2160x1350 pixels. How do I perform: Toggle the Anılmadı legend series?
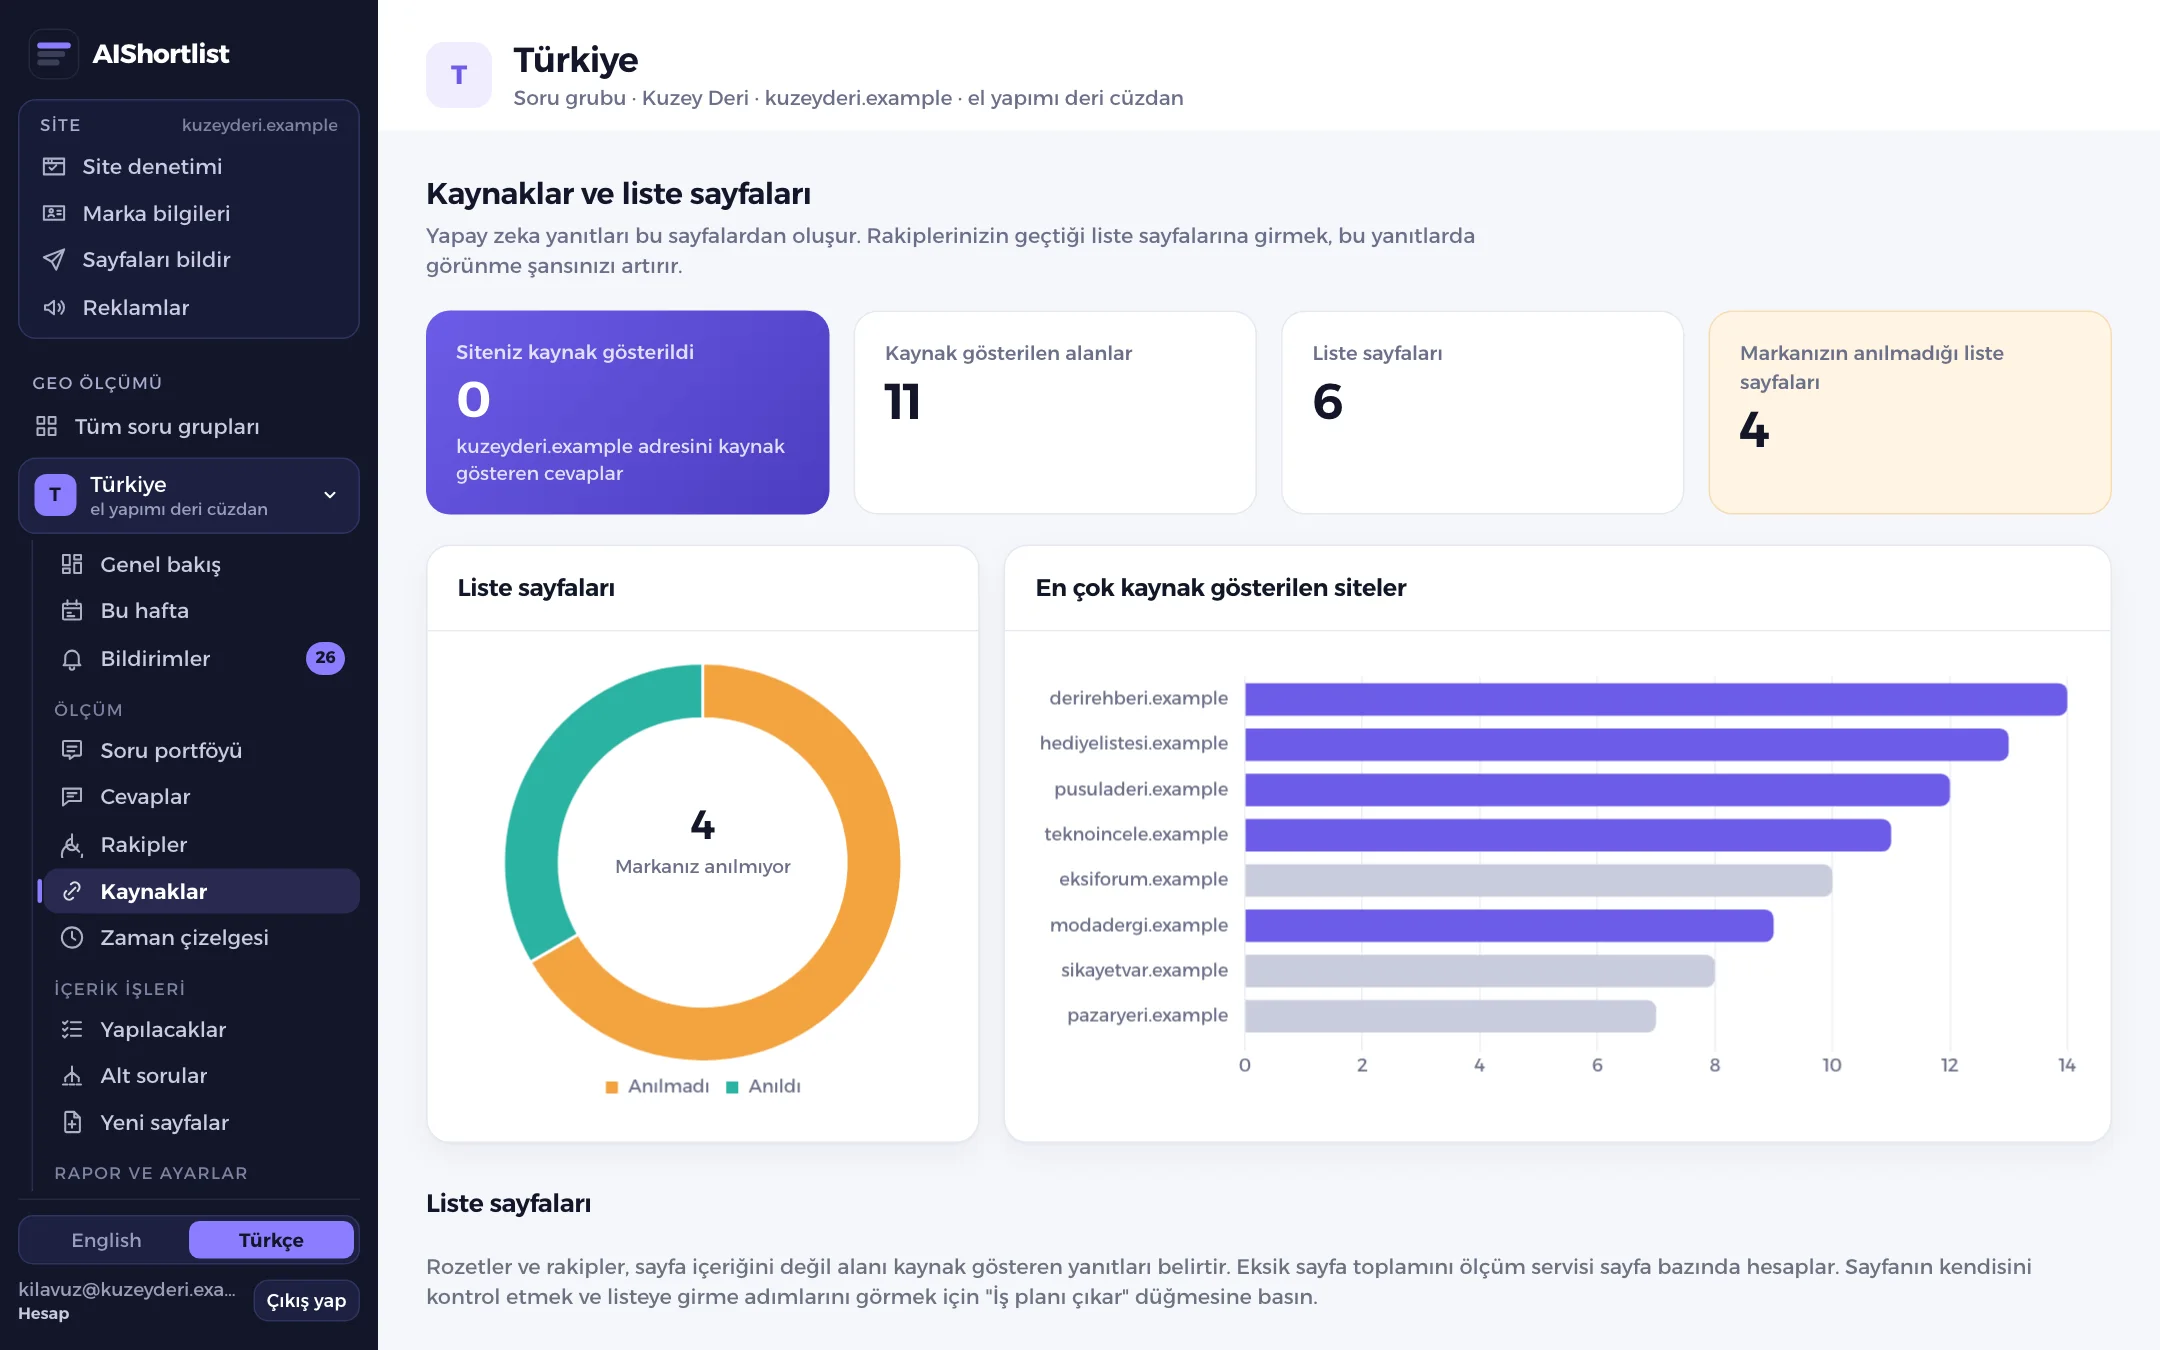coord(657,1086)
